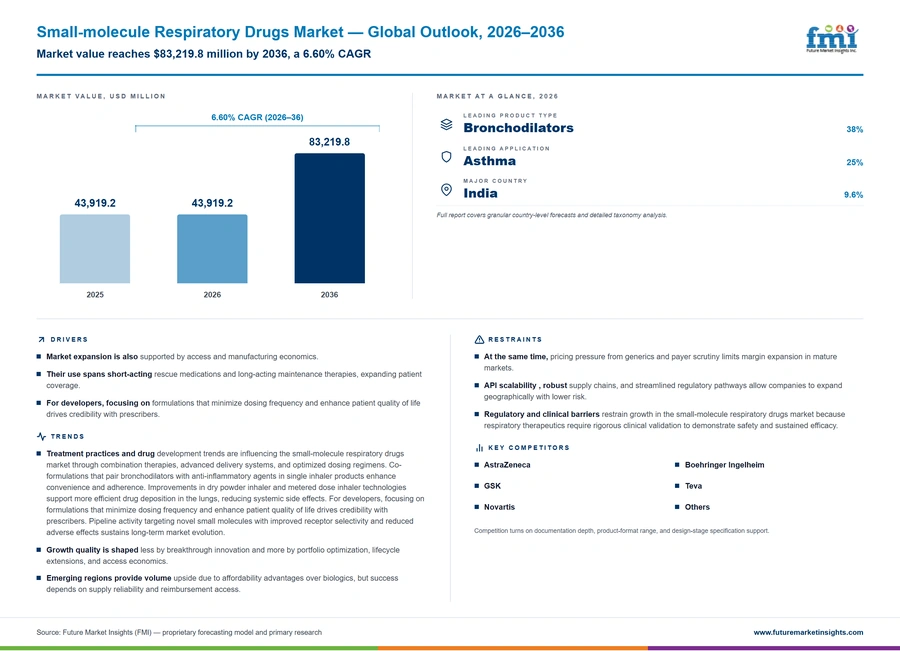This screenshot has width=900, height=651.
Task: Click the Boehringer Ingelheim competitor entry
Action: point(724,465)
